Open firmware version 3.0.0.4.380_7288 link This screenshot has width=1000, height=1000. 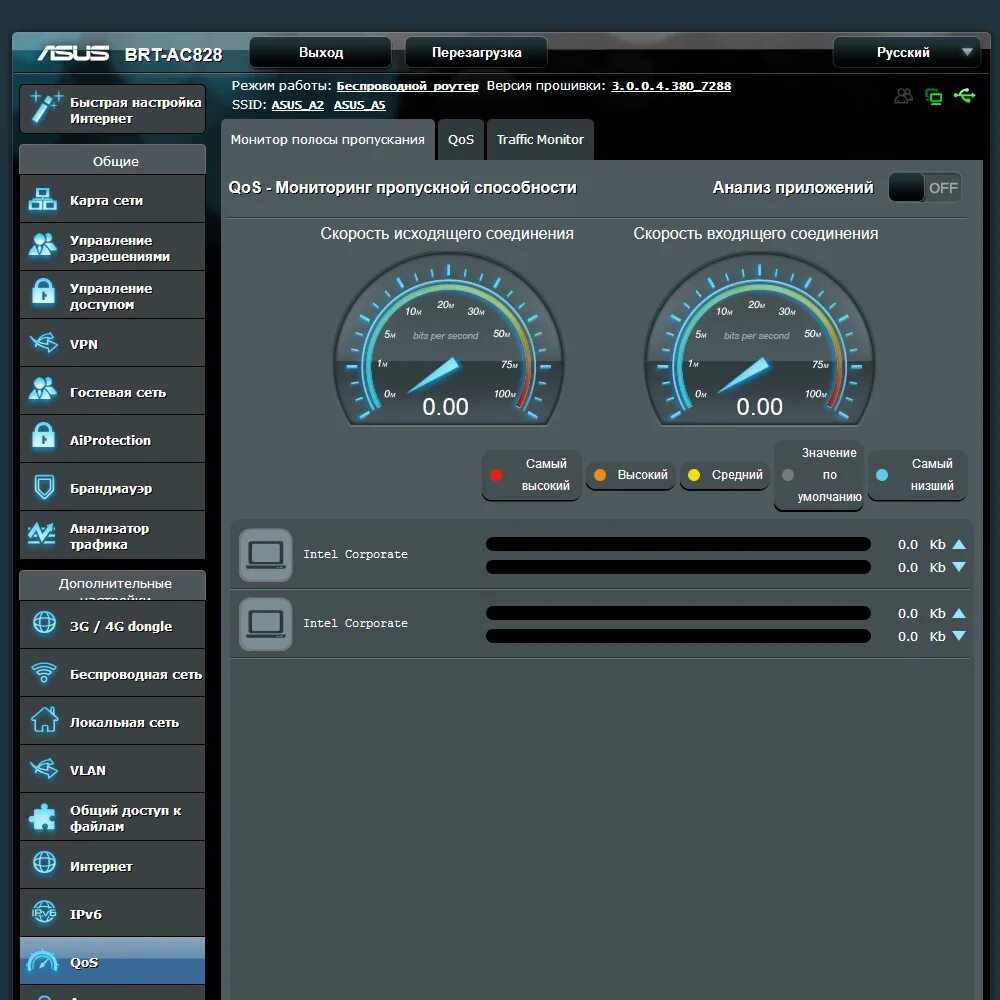[671, 86]
